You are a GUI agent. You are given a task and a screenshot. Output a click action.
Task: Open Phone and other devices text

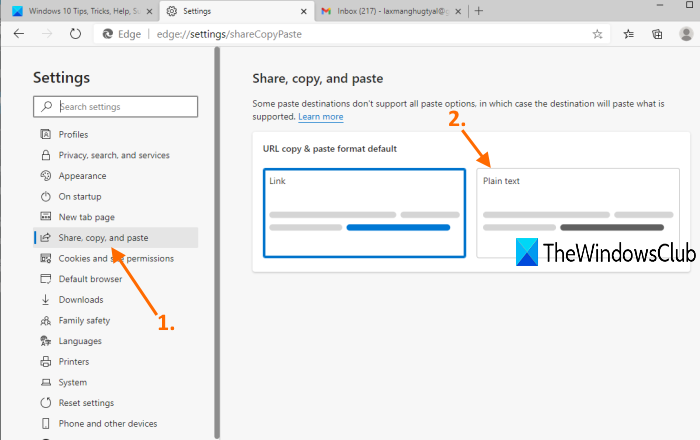108,423
